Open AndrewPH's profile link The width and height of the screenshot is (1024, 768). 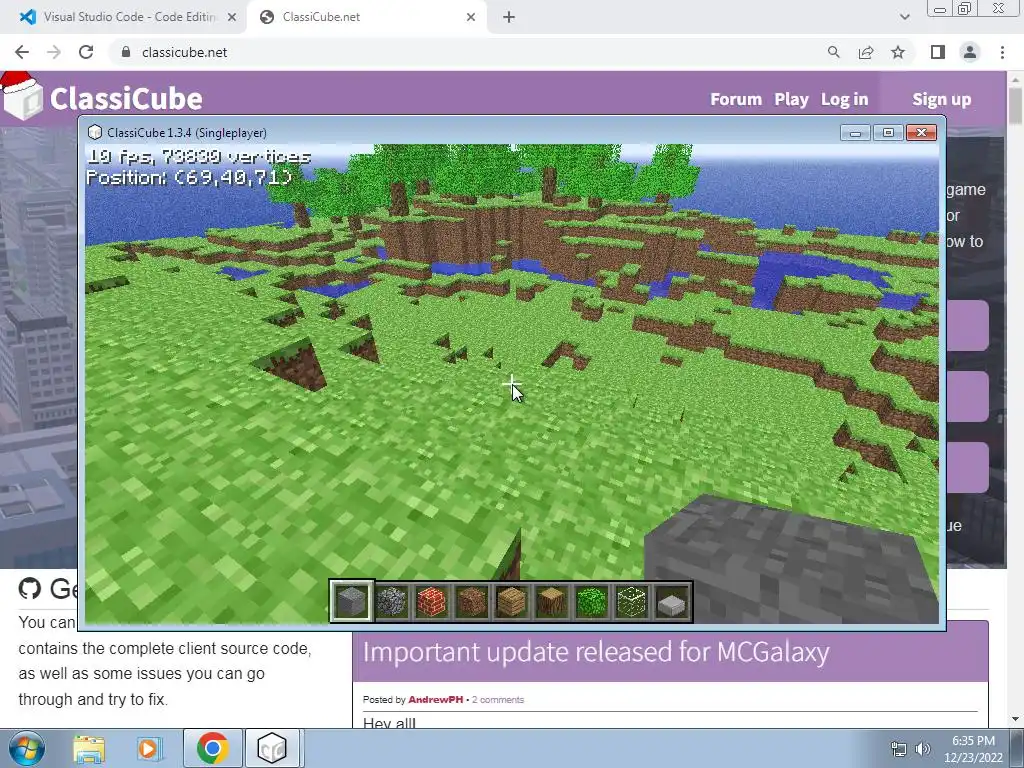click(436, 699)
